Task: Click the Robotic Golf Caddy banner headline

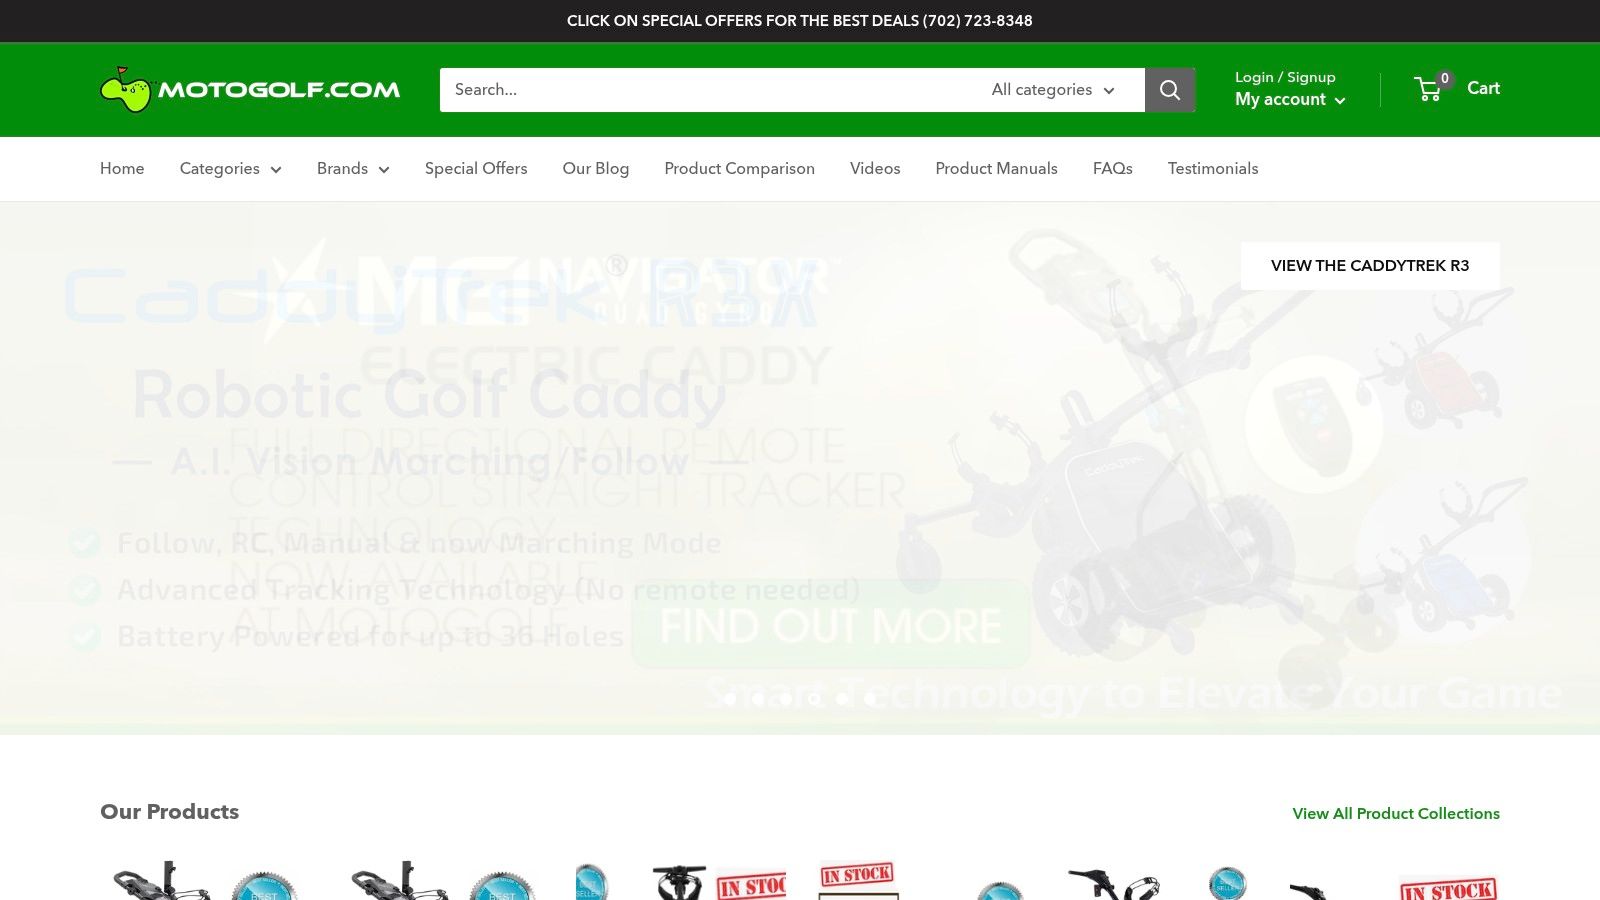Action: [x=429, y=397]
